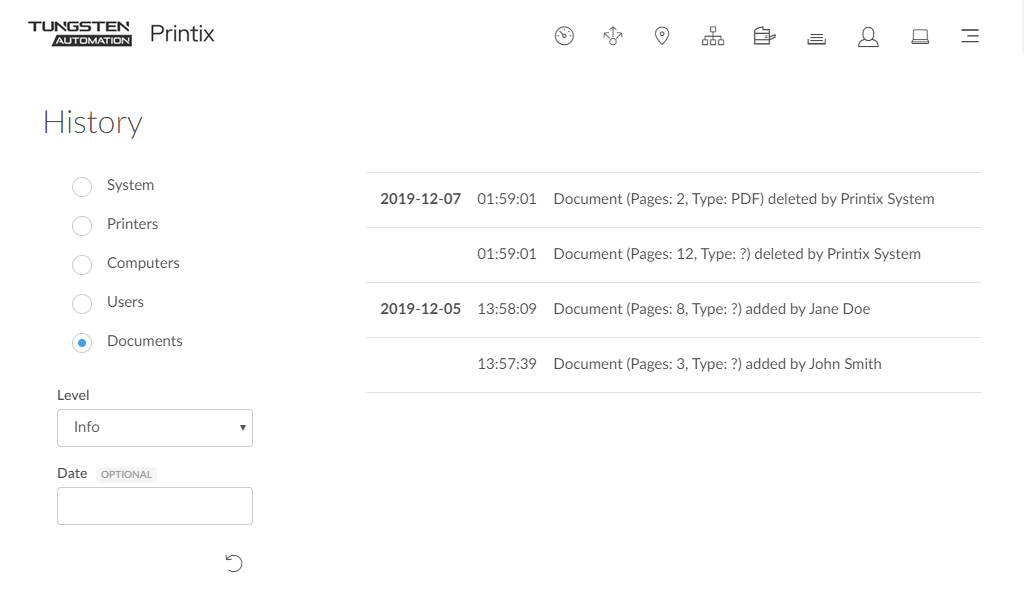This screenshot has height=600, width=1024.
Task: Select the PDF document deleted history entry
Action: click(743, 199)
